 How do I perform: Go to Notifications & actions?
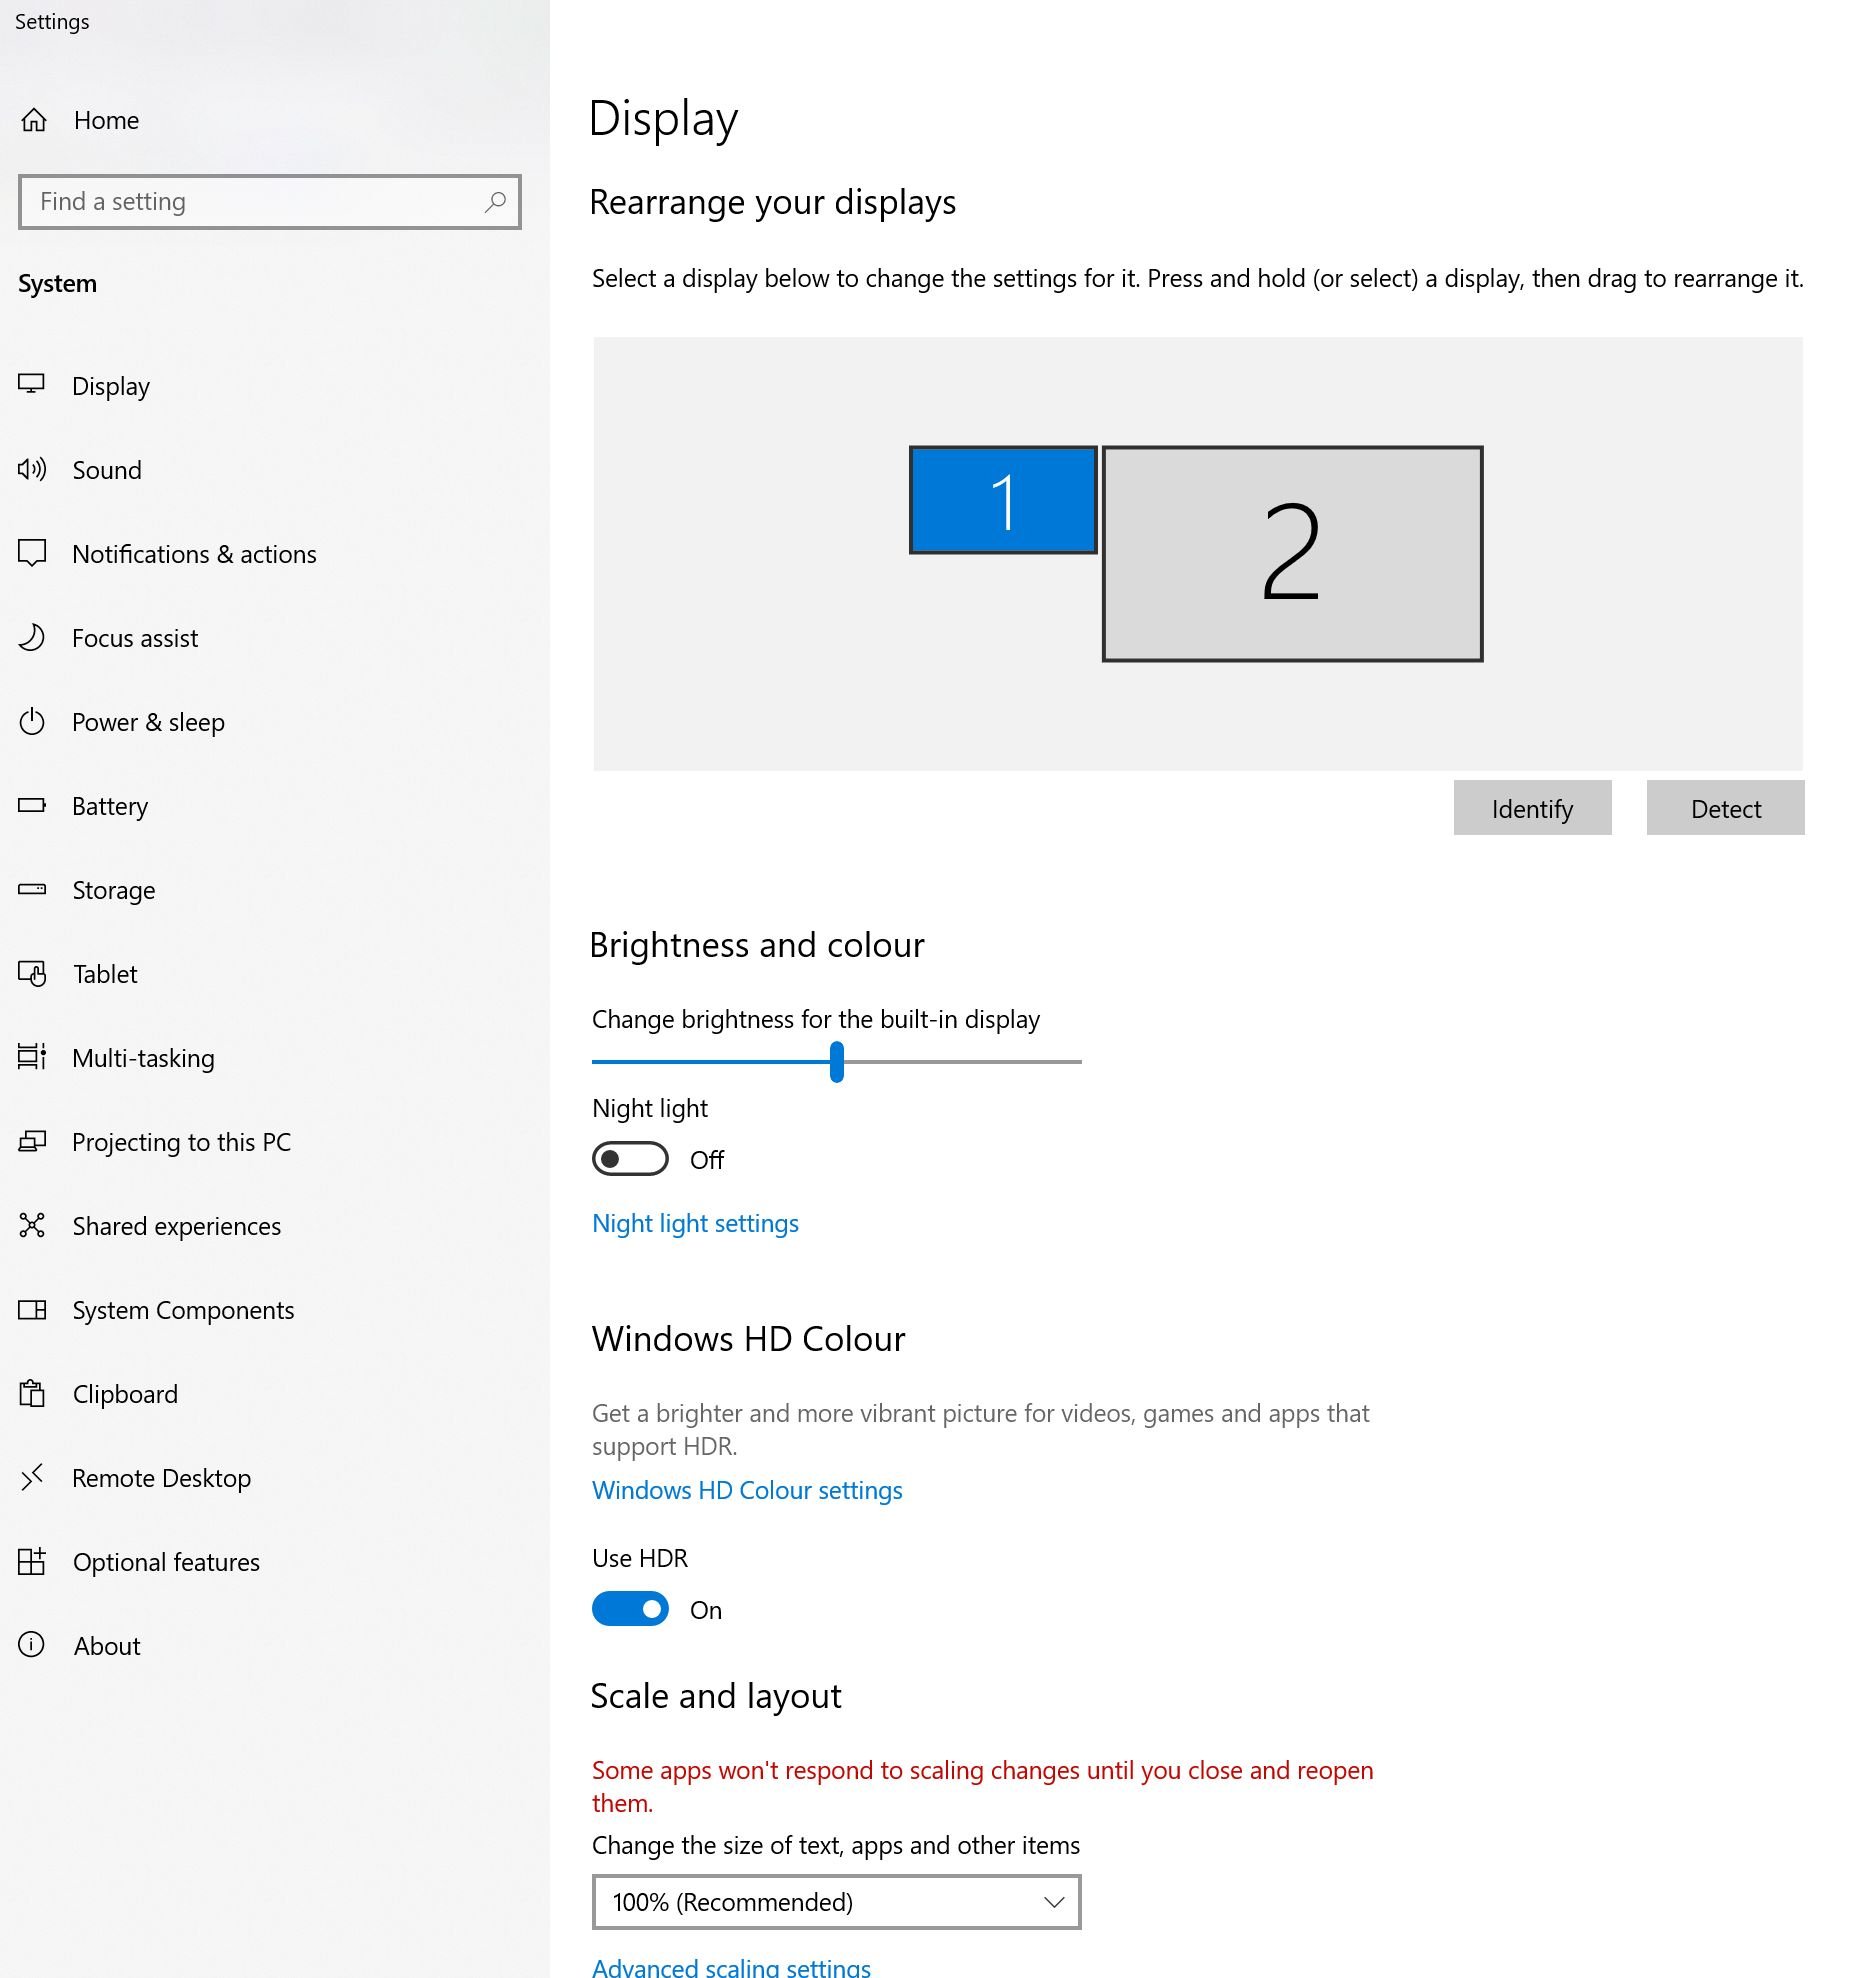click(x=194, y=554)
